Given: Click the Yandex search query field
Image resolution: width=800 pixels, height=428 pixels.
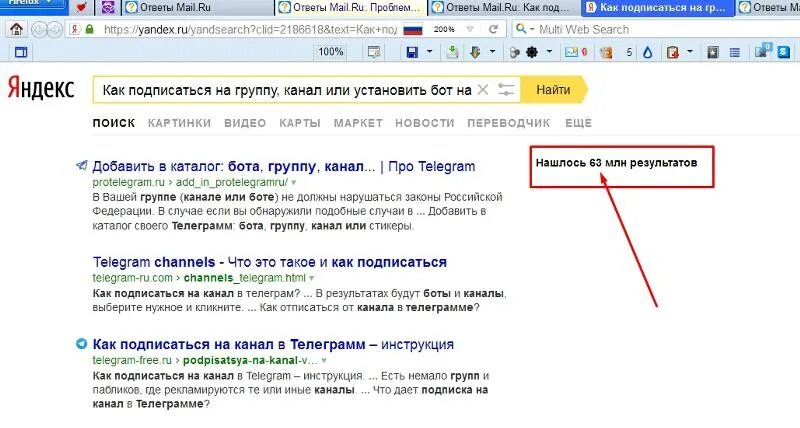Looking at the screenshot, I should pyautogui.click(x=287, y=90).
